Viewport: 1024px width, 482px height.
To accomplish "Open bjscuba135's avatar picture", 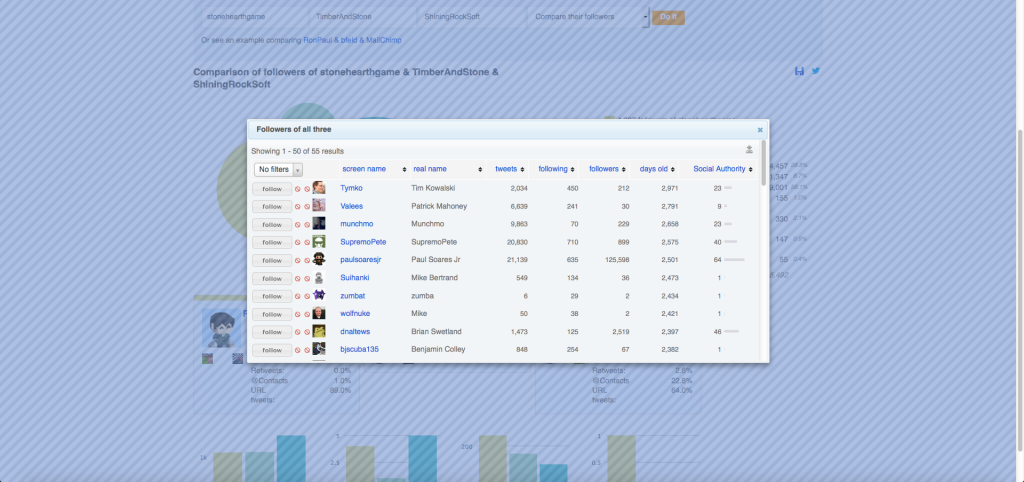I will tap(319, 349).
